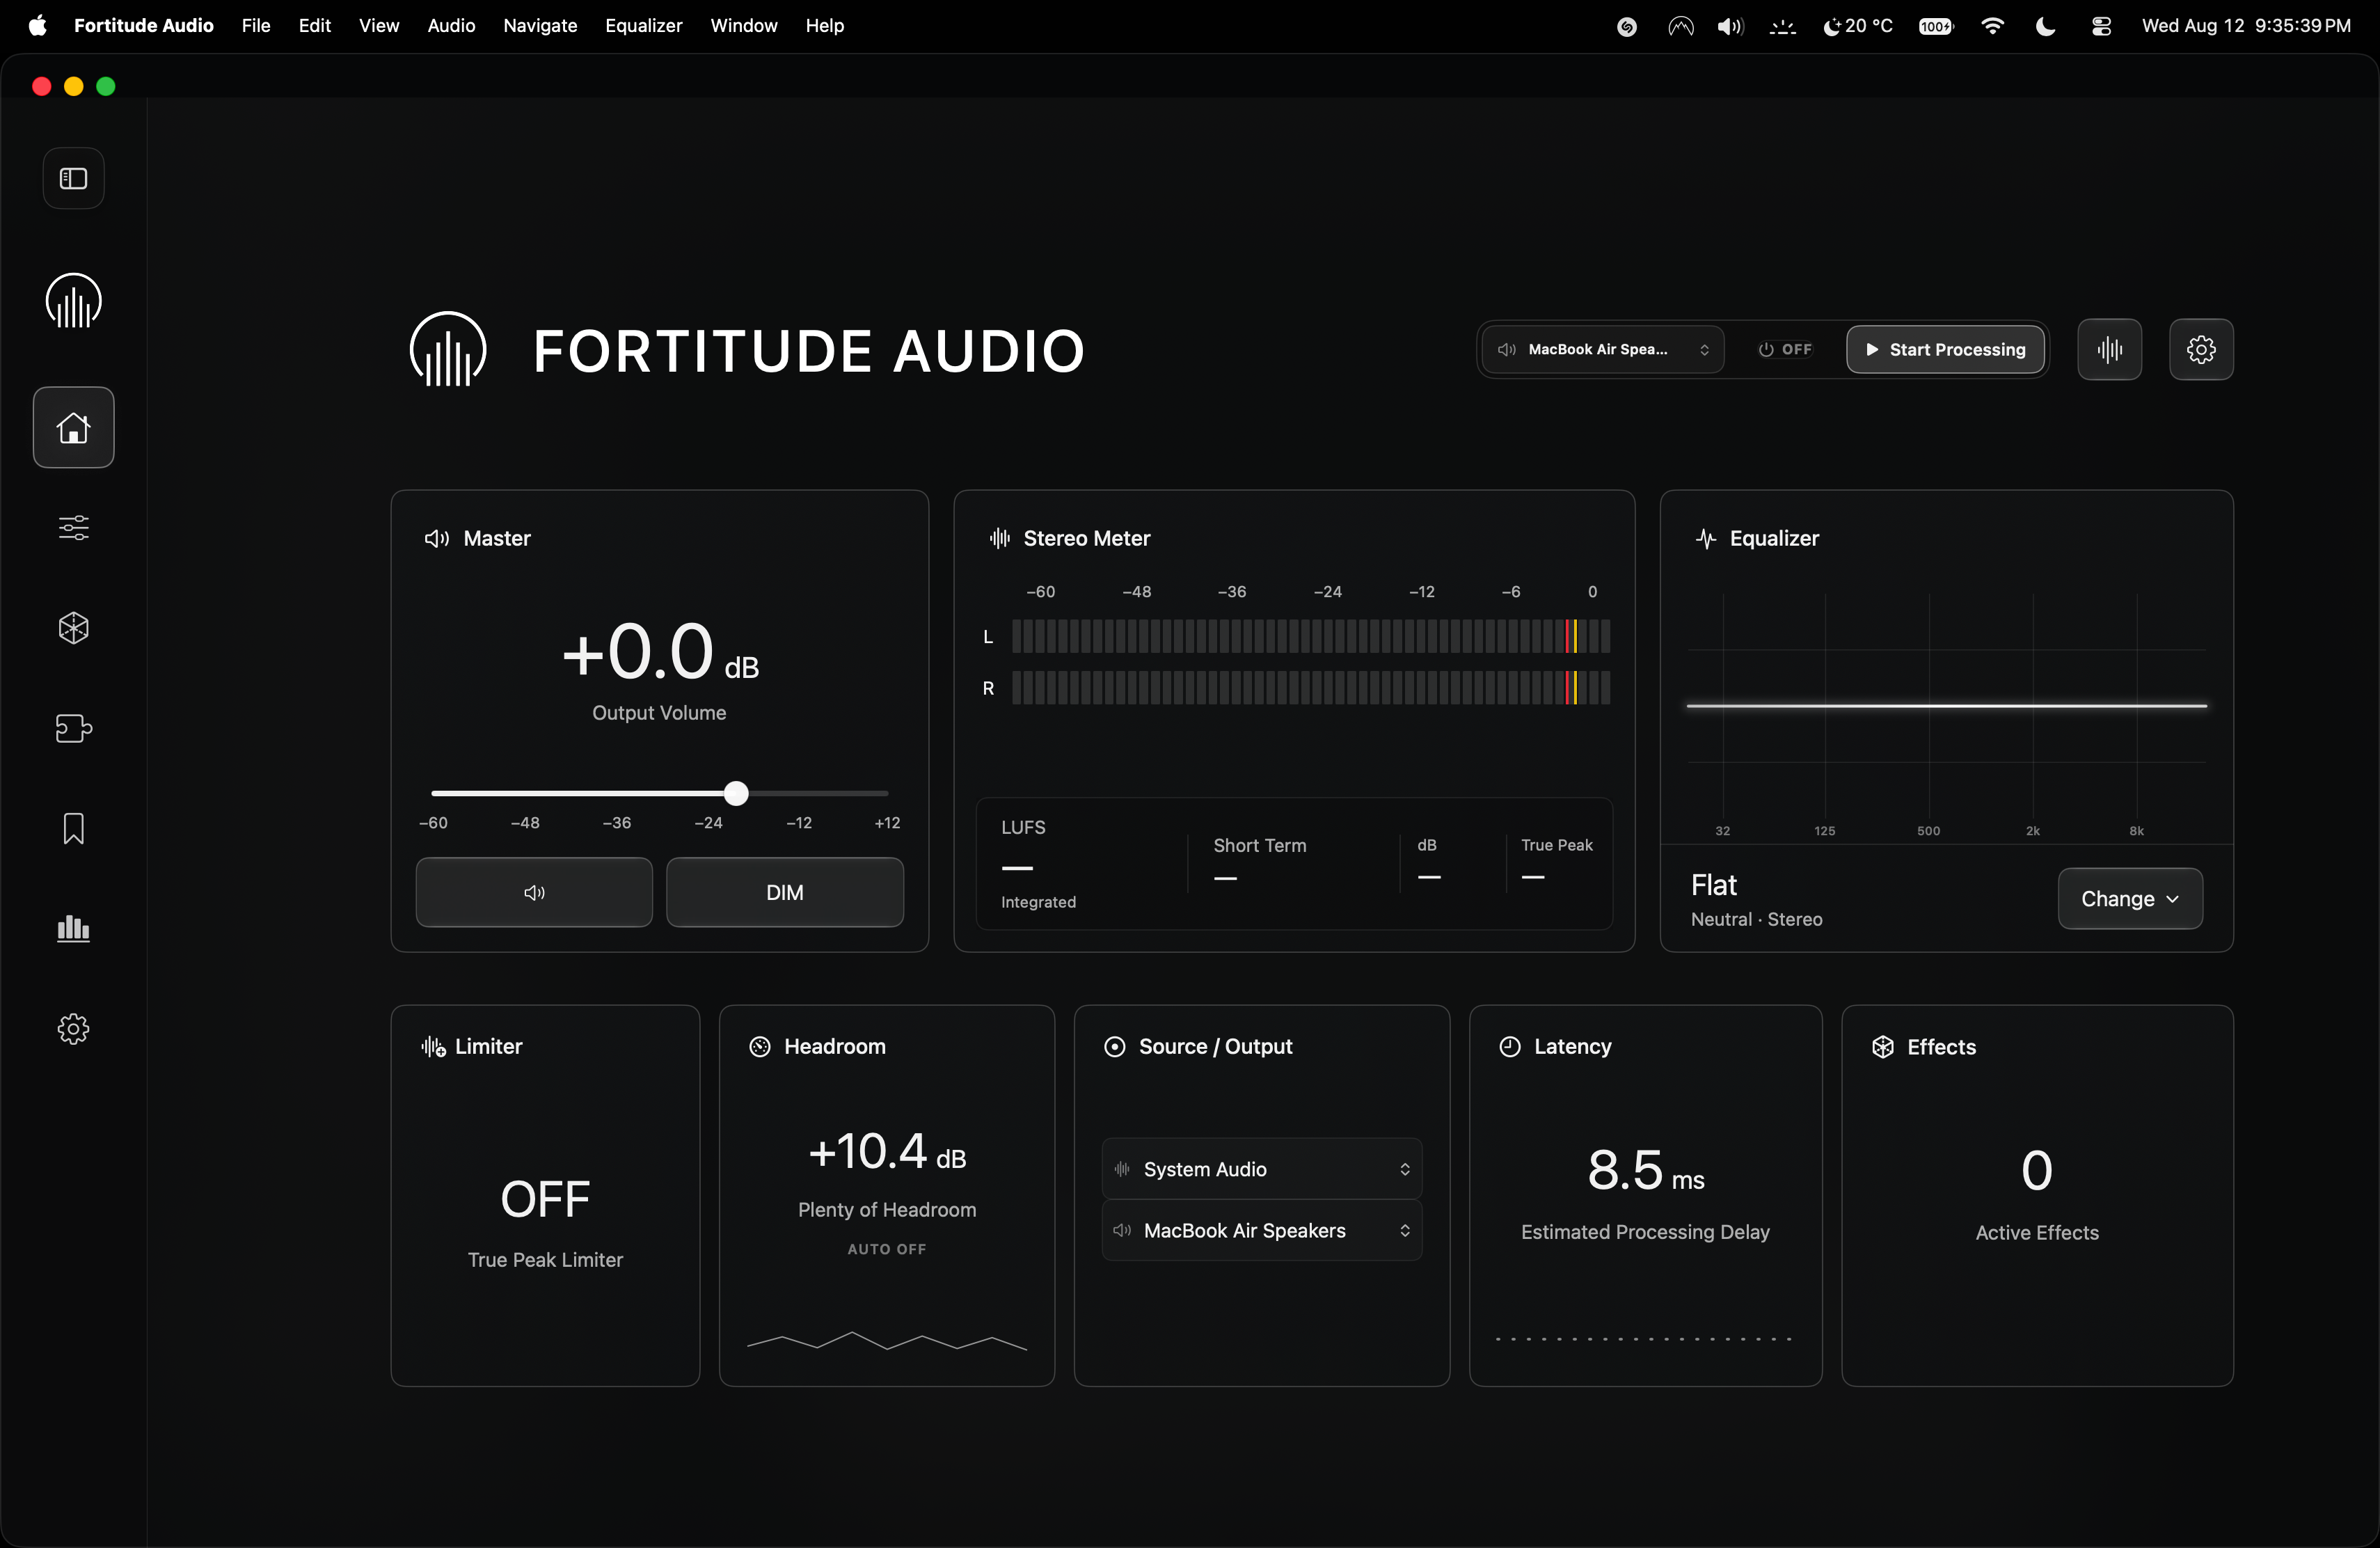Click the Headroom gauge icon
Viewport: 2380px width, 1548px height.
click(760, 1046)
